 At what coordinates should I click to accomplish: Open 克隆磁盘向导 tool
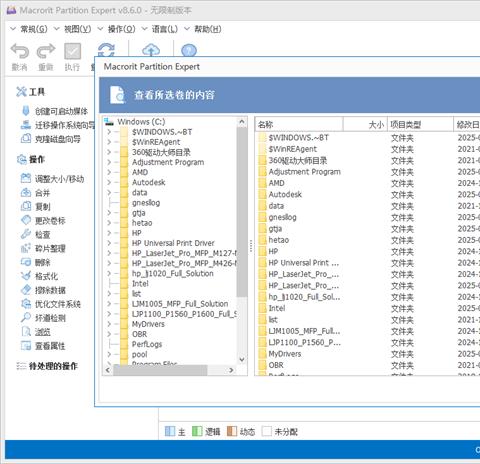pyautogui.click(x=51, y=139)
